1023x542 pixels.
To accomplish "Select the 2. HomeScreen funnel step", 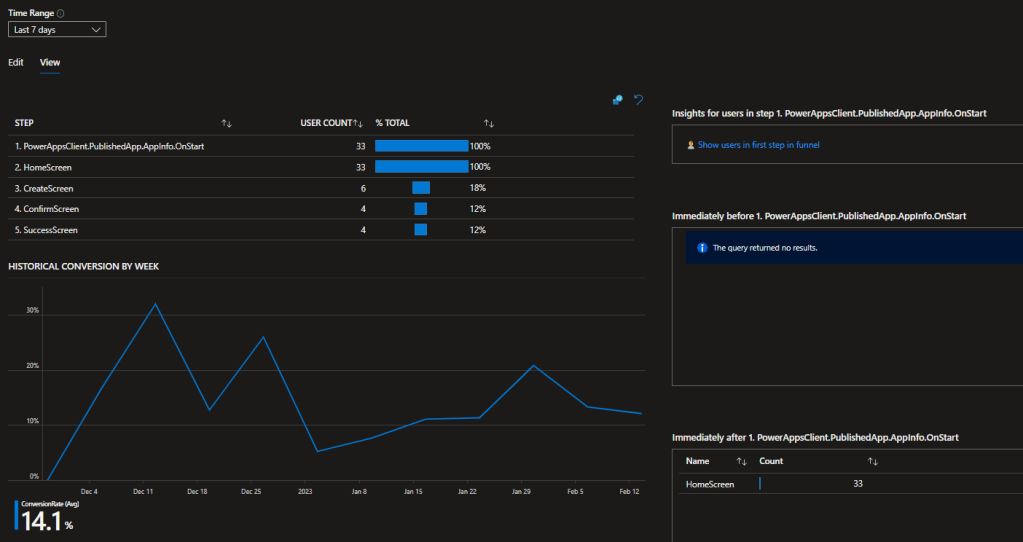I will point(45,167).
